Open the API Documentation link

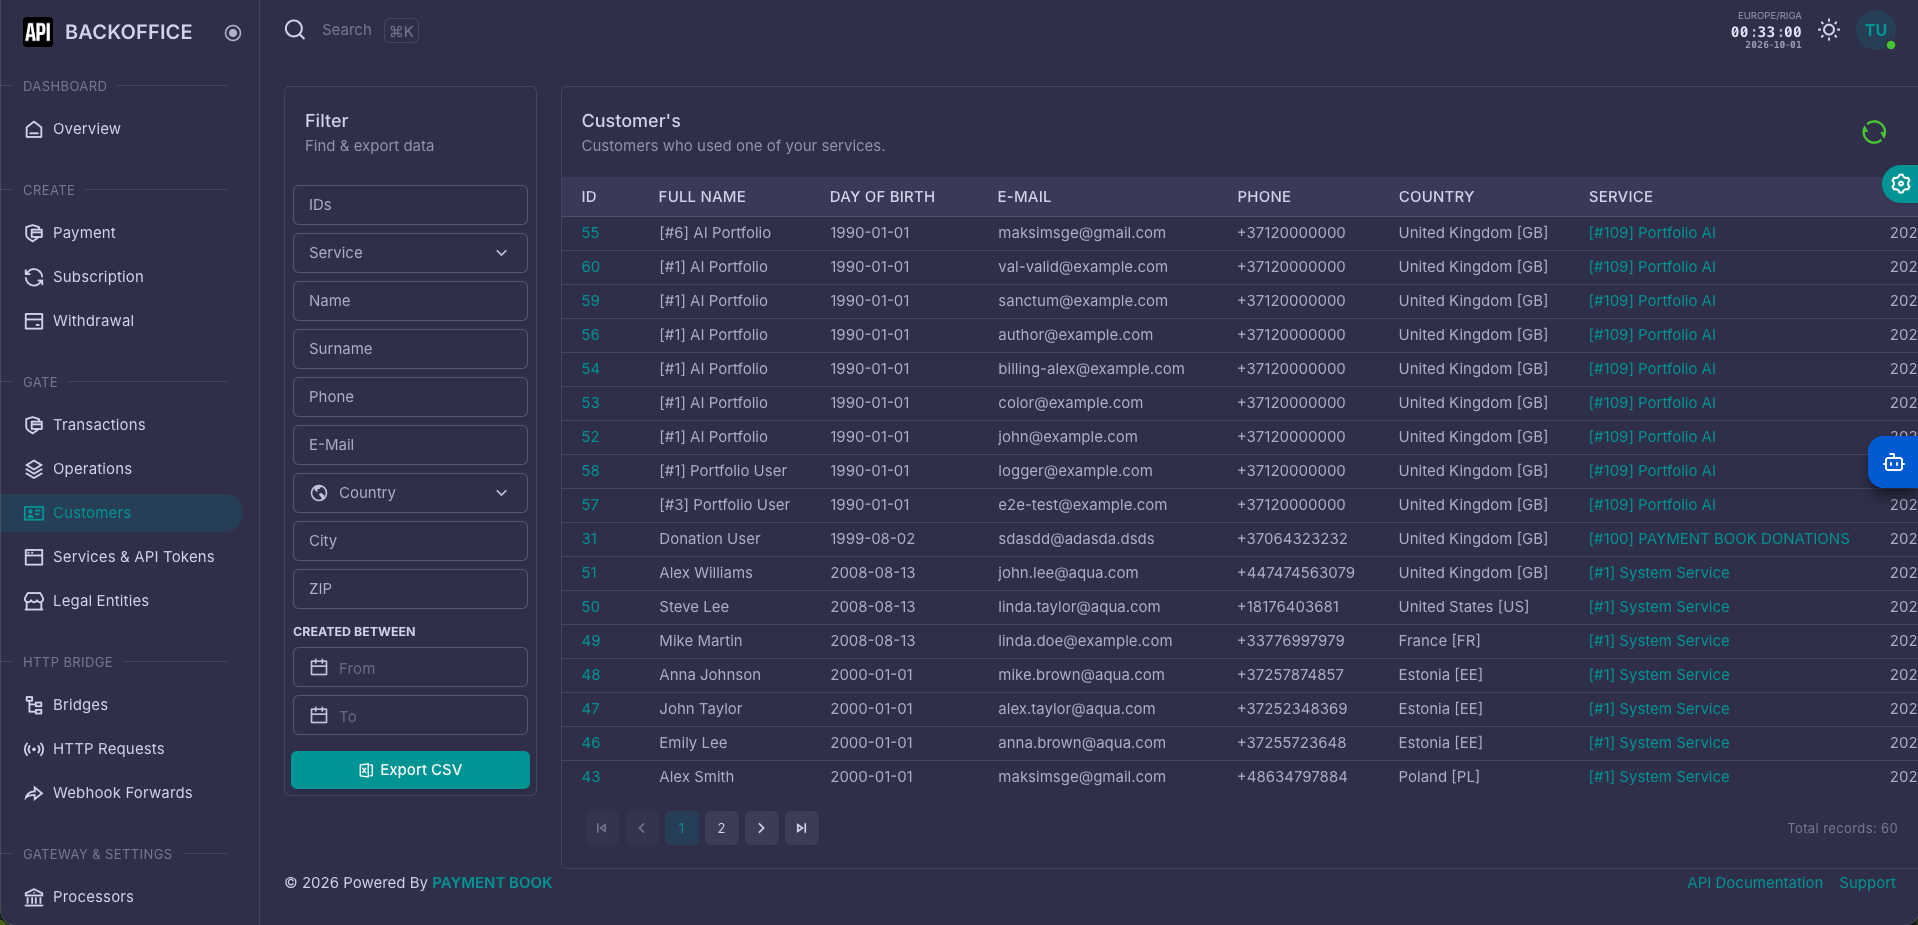(1755, 883)
